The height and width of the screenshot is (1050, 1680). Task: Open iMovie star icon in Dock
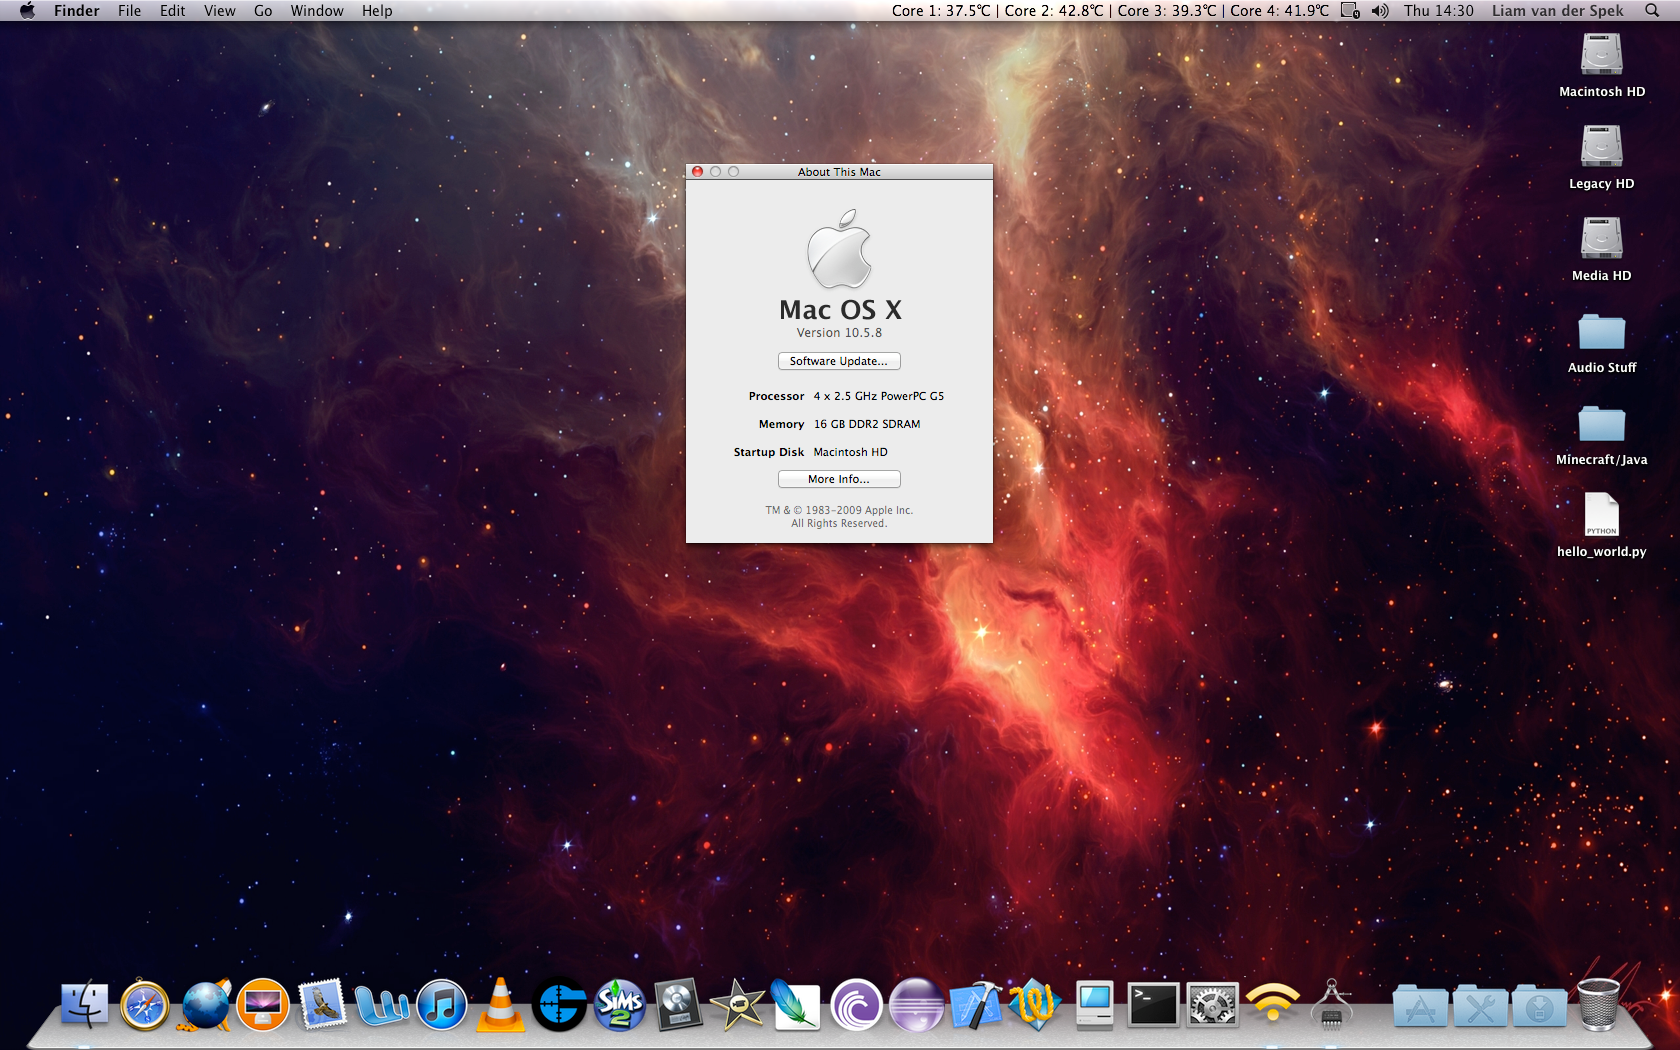[x=737, y=1005]
